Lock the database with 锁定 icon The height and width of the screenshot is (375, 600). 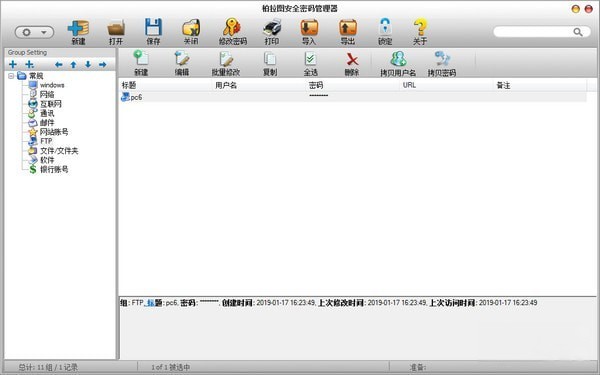[385, 27]
